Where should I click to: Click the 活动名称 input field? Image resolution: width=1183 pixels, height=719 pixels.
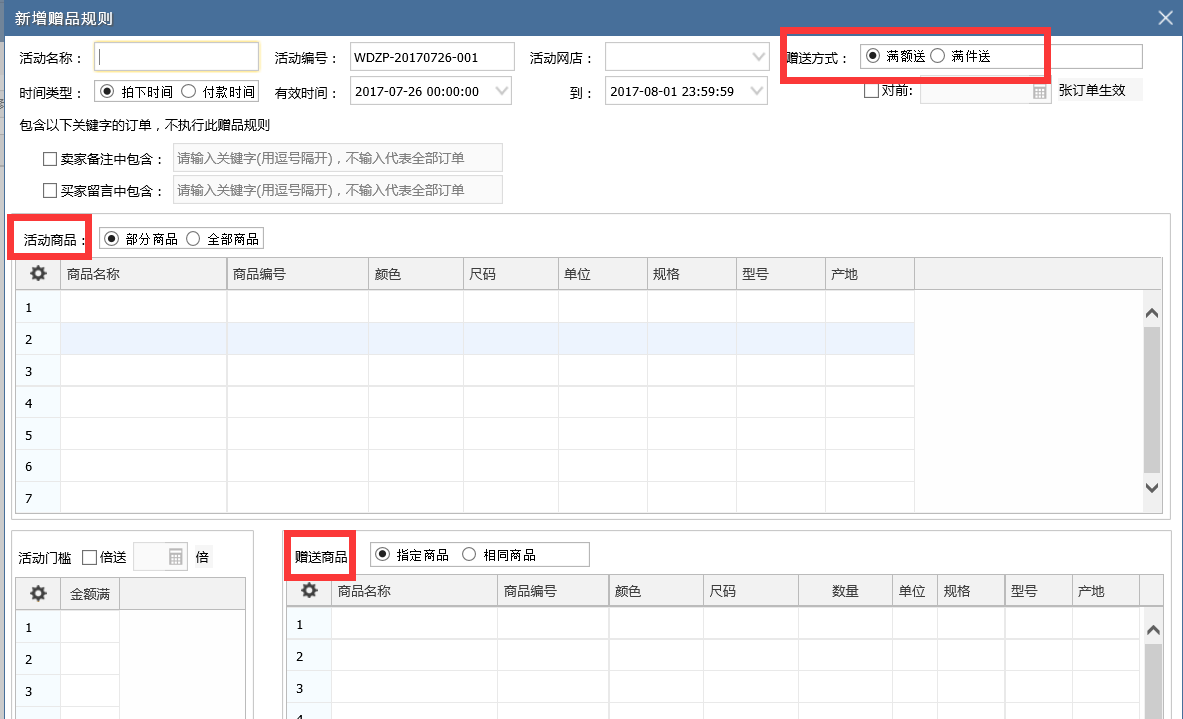pos(176,56)
